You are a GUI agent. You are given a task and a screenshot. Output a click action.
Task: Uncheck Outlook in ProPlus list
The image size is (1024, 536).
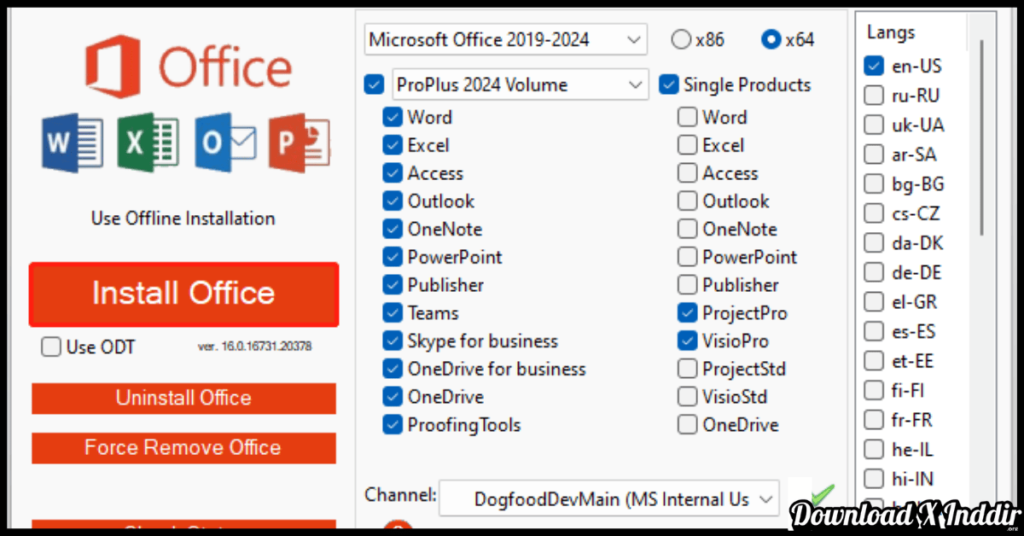392,201
